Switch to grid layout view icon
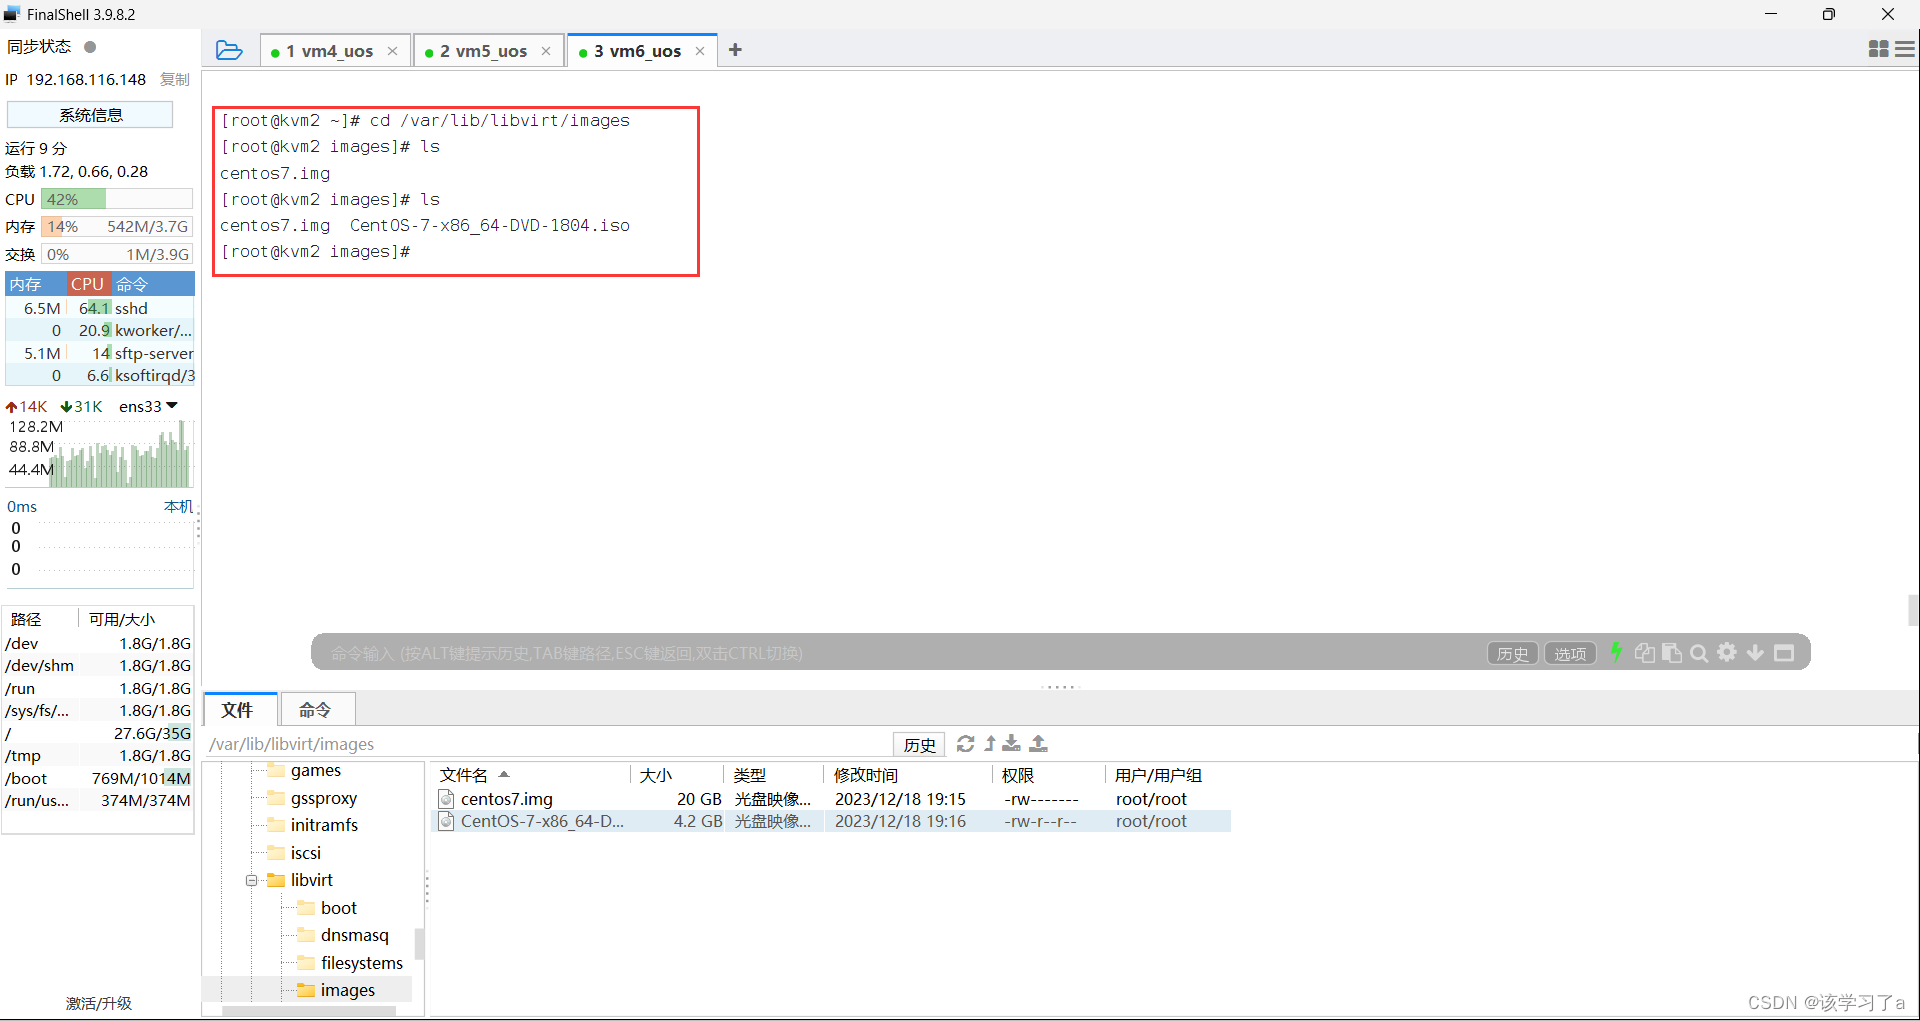 [x=1879, y=49]
